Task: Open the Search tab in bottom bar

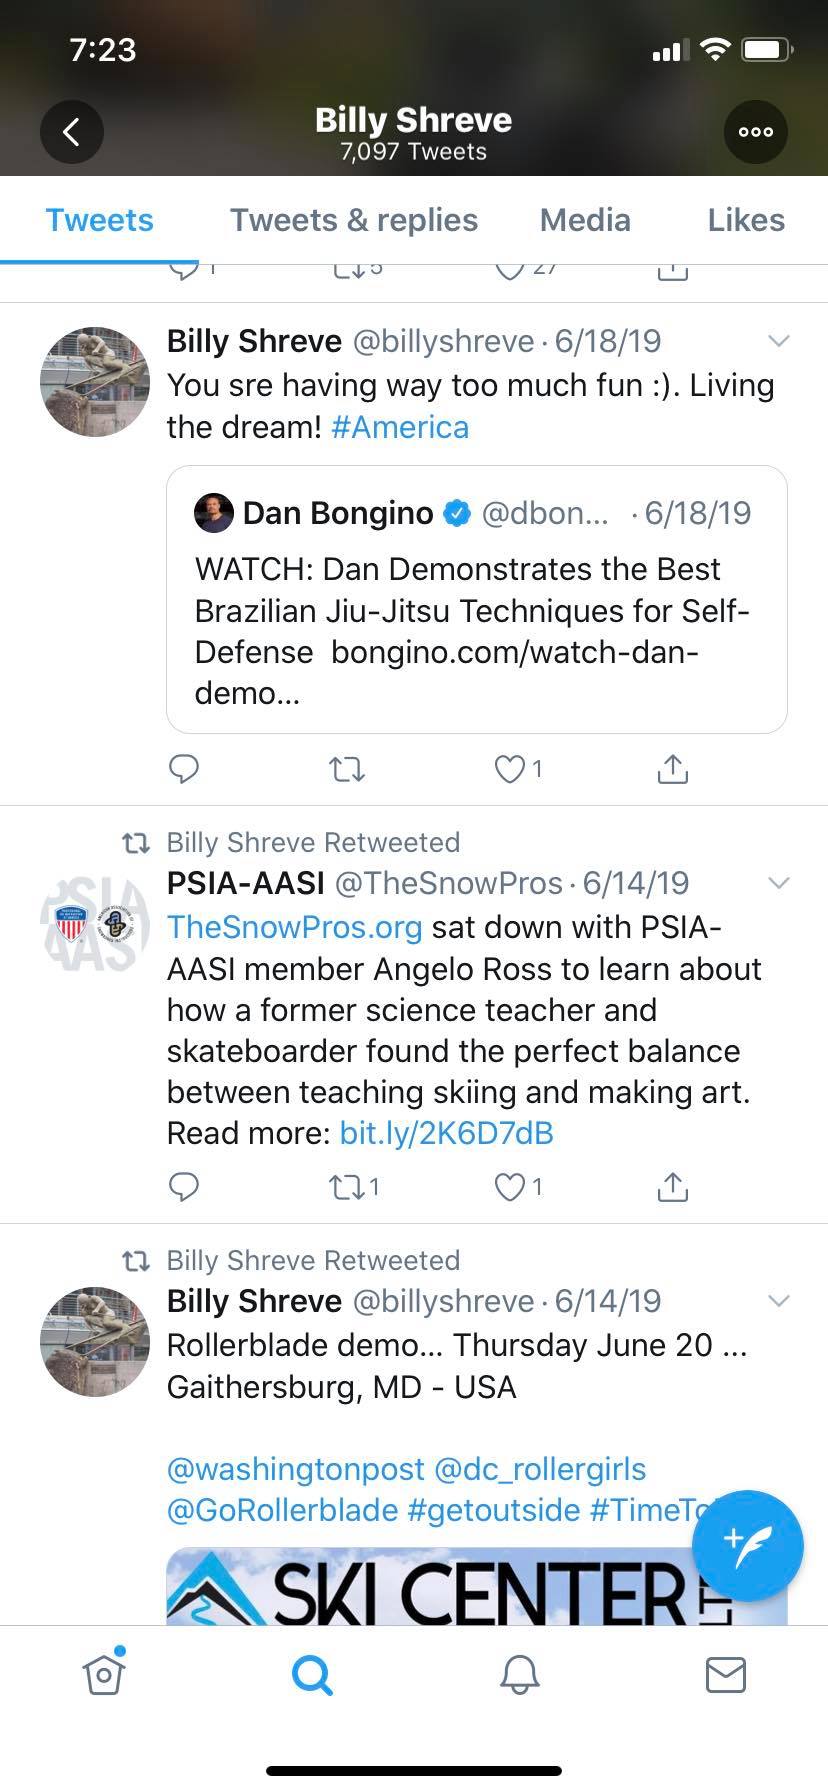Action: [x=312, y=1674]
